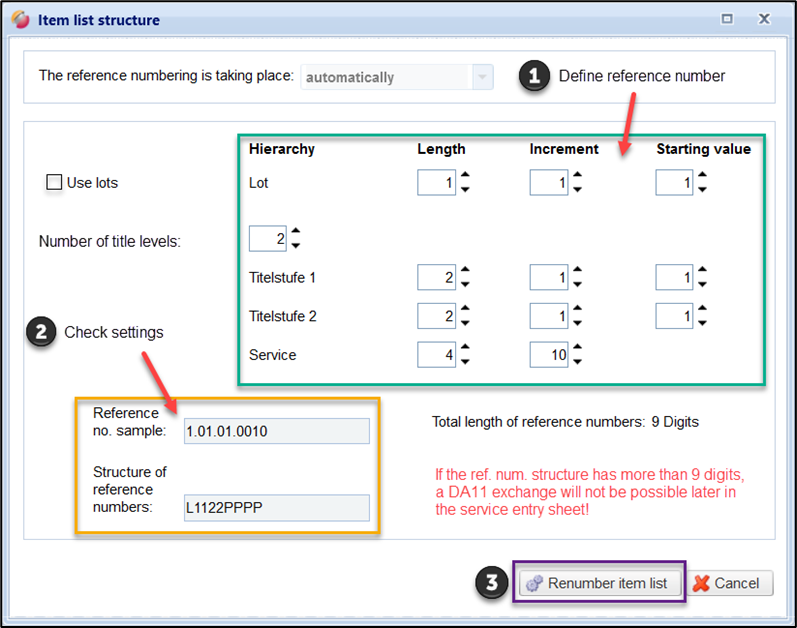
Task: Decrease Titelstufe 1 starting value
Action: 703,283
